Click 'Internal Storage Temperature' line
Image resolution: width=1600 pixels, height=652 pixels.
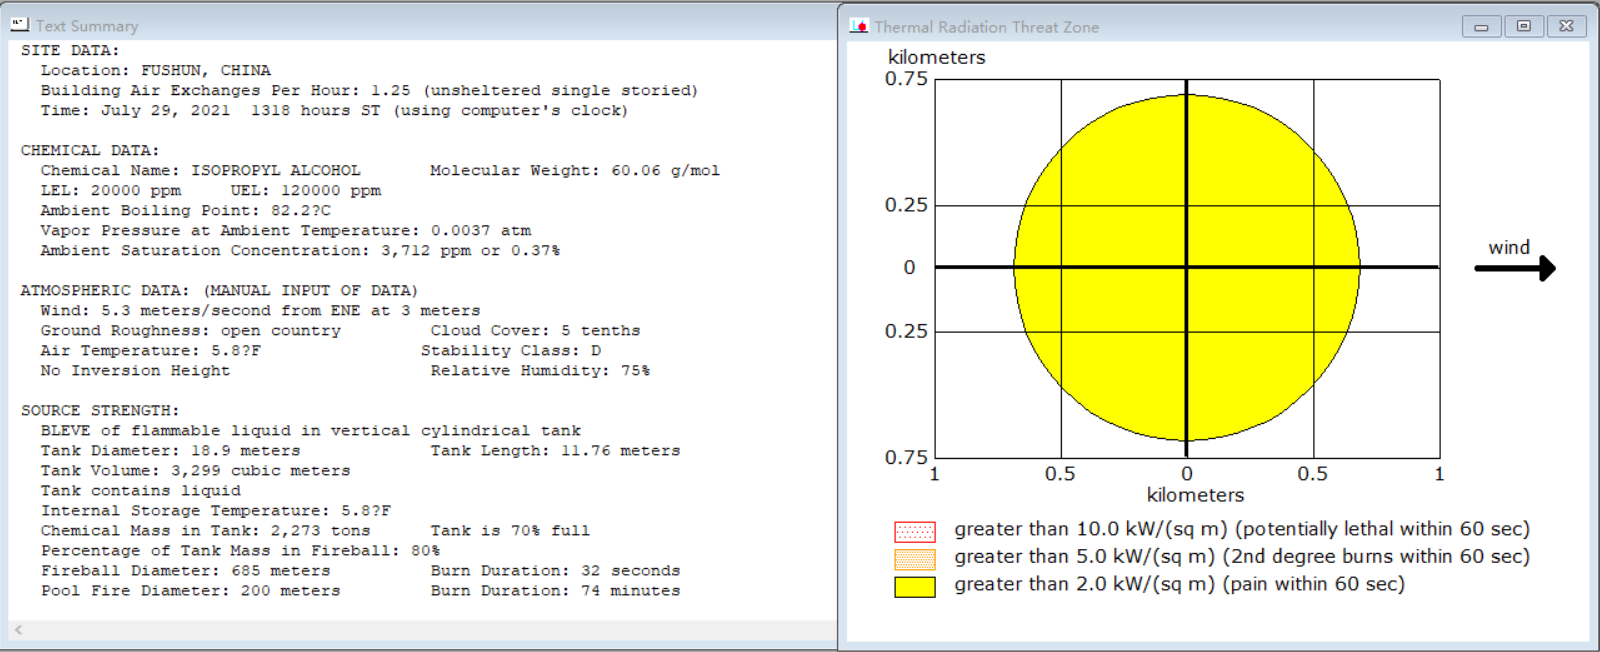(x=215, y=510)
